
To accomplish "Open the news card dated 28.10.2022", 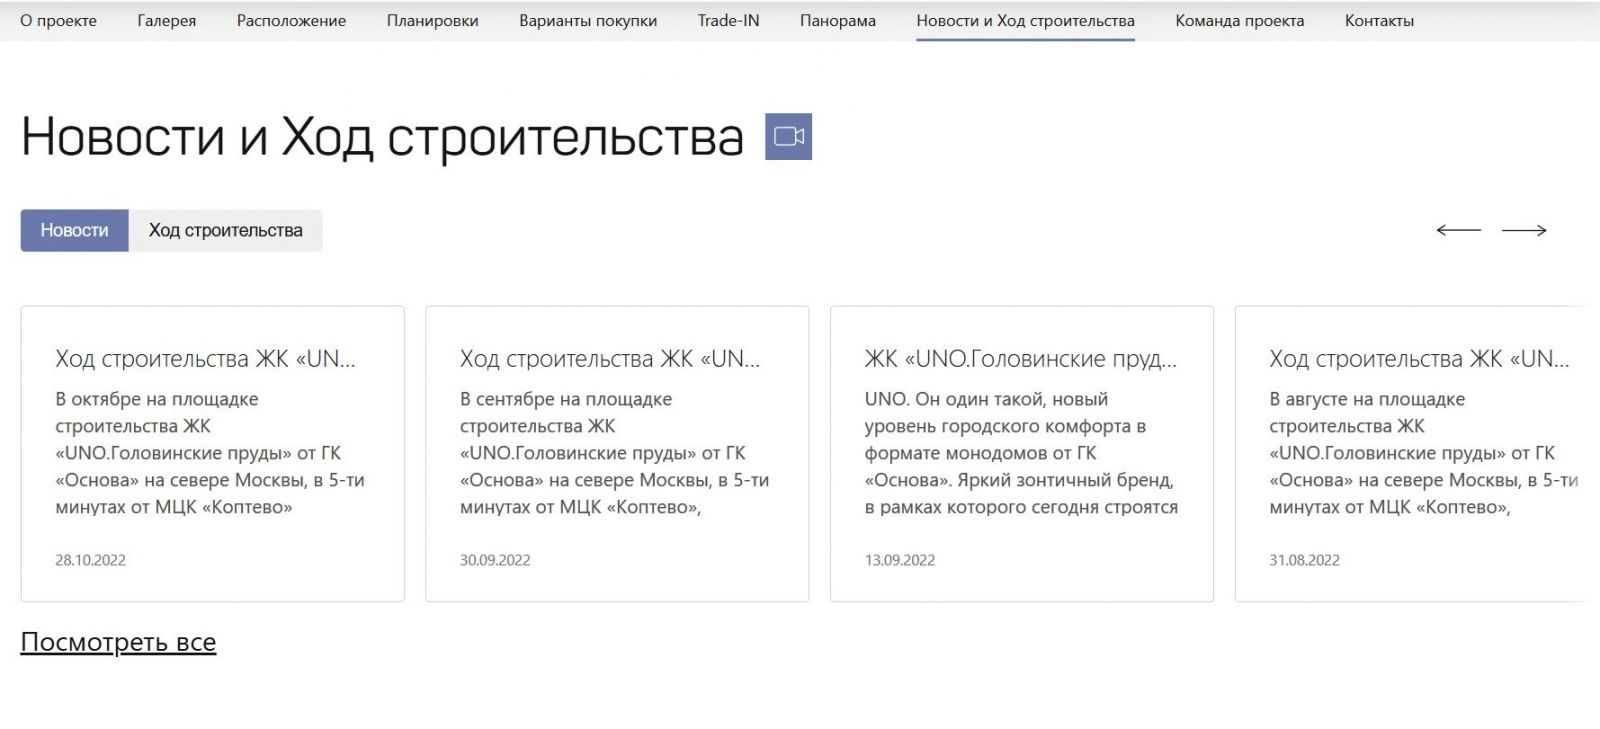I will (x=212, y=454).
